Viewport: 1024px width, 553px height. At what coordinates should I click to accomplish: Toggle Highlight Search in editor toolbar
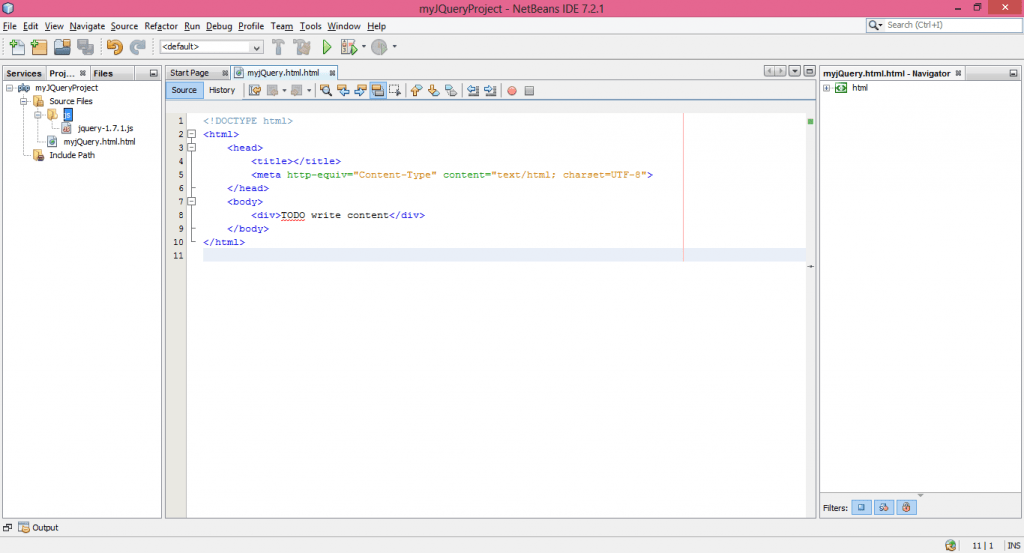click(x=378, y=91)
